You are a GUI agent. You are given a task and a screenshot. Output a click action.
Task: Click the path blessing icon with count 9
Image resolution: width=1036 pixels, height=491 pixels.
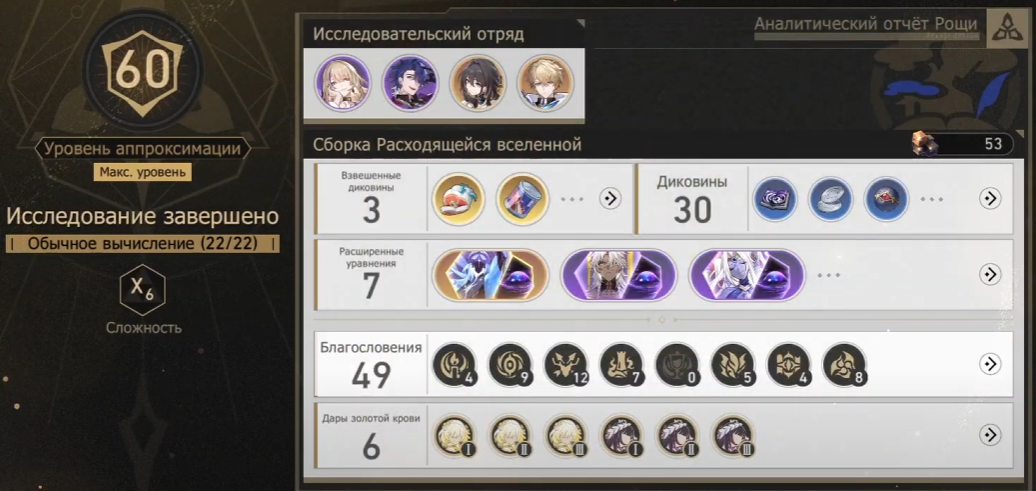click(x=510, y=365)
